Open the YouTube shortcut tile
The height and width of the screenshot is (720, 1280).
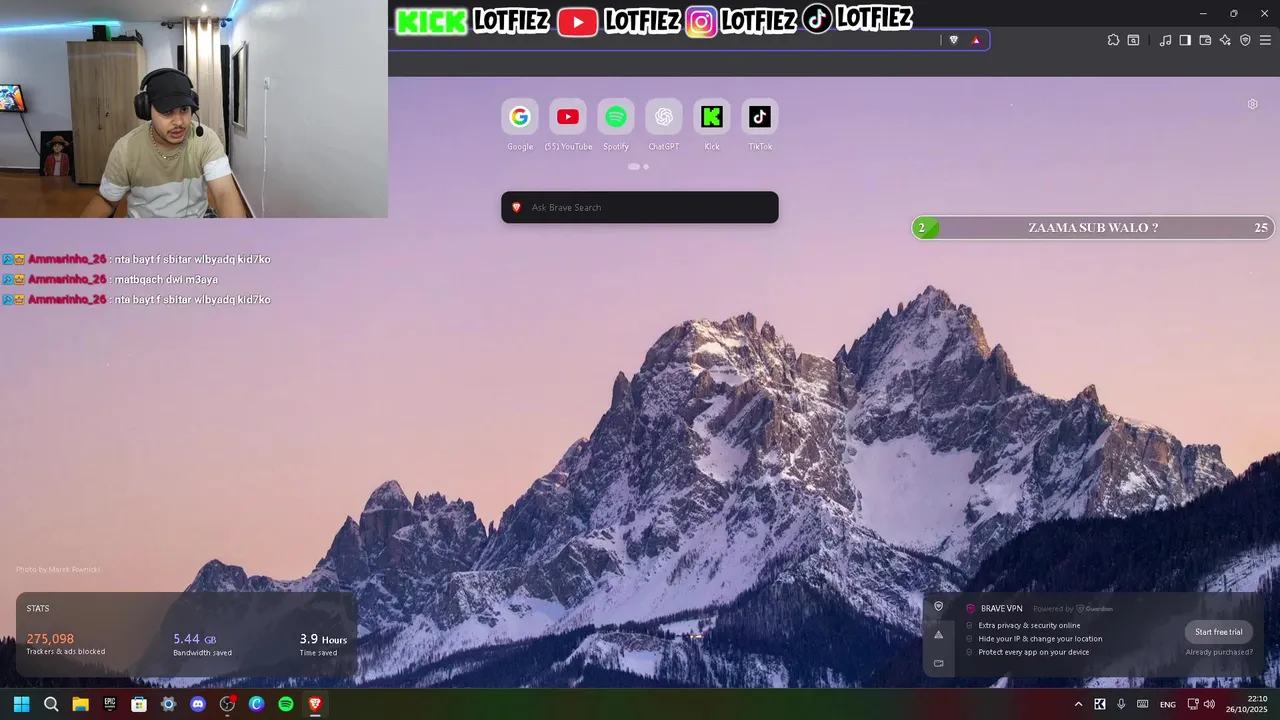[x=568, y=117]
